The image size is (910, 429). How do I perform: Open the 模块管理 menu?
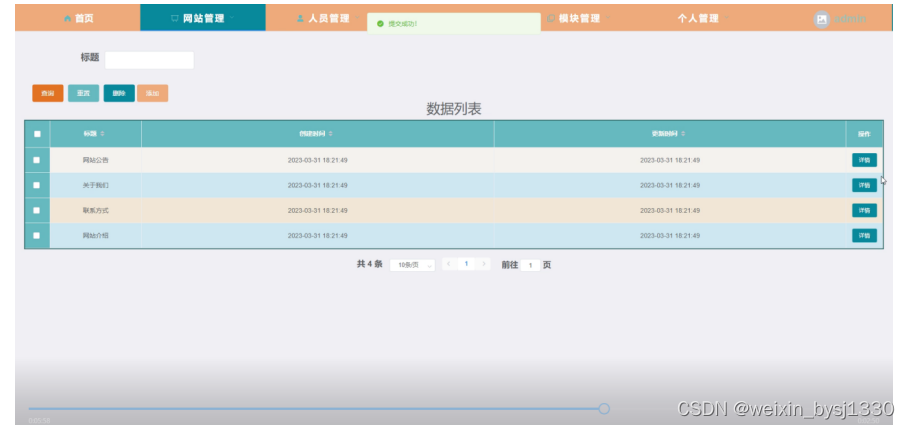579,19
